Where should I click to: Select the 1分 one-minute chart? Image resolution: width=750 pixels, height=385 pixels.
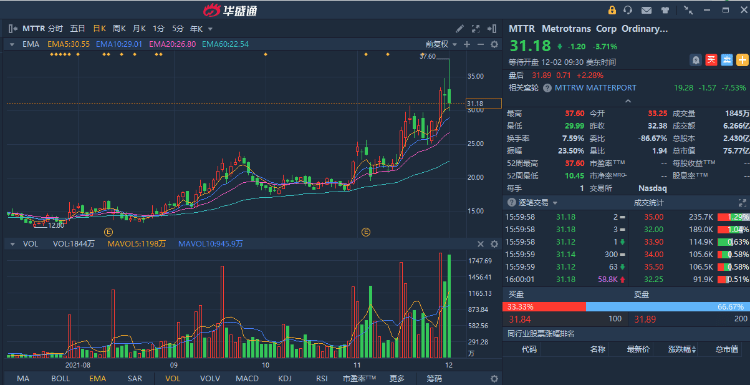158,29
